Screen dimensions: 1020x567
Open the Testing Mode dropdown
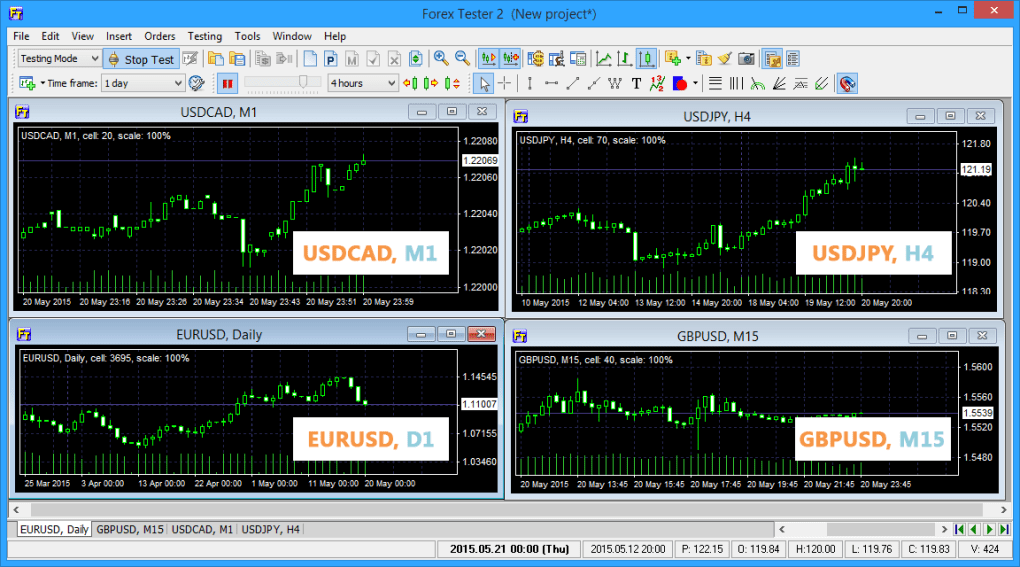tap(60, 59)
